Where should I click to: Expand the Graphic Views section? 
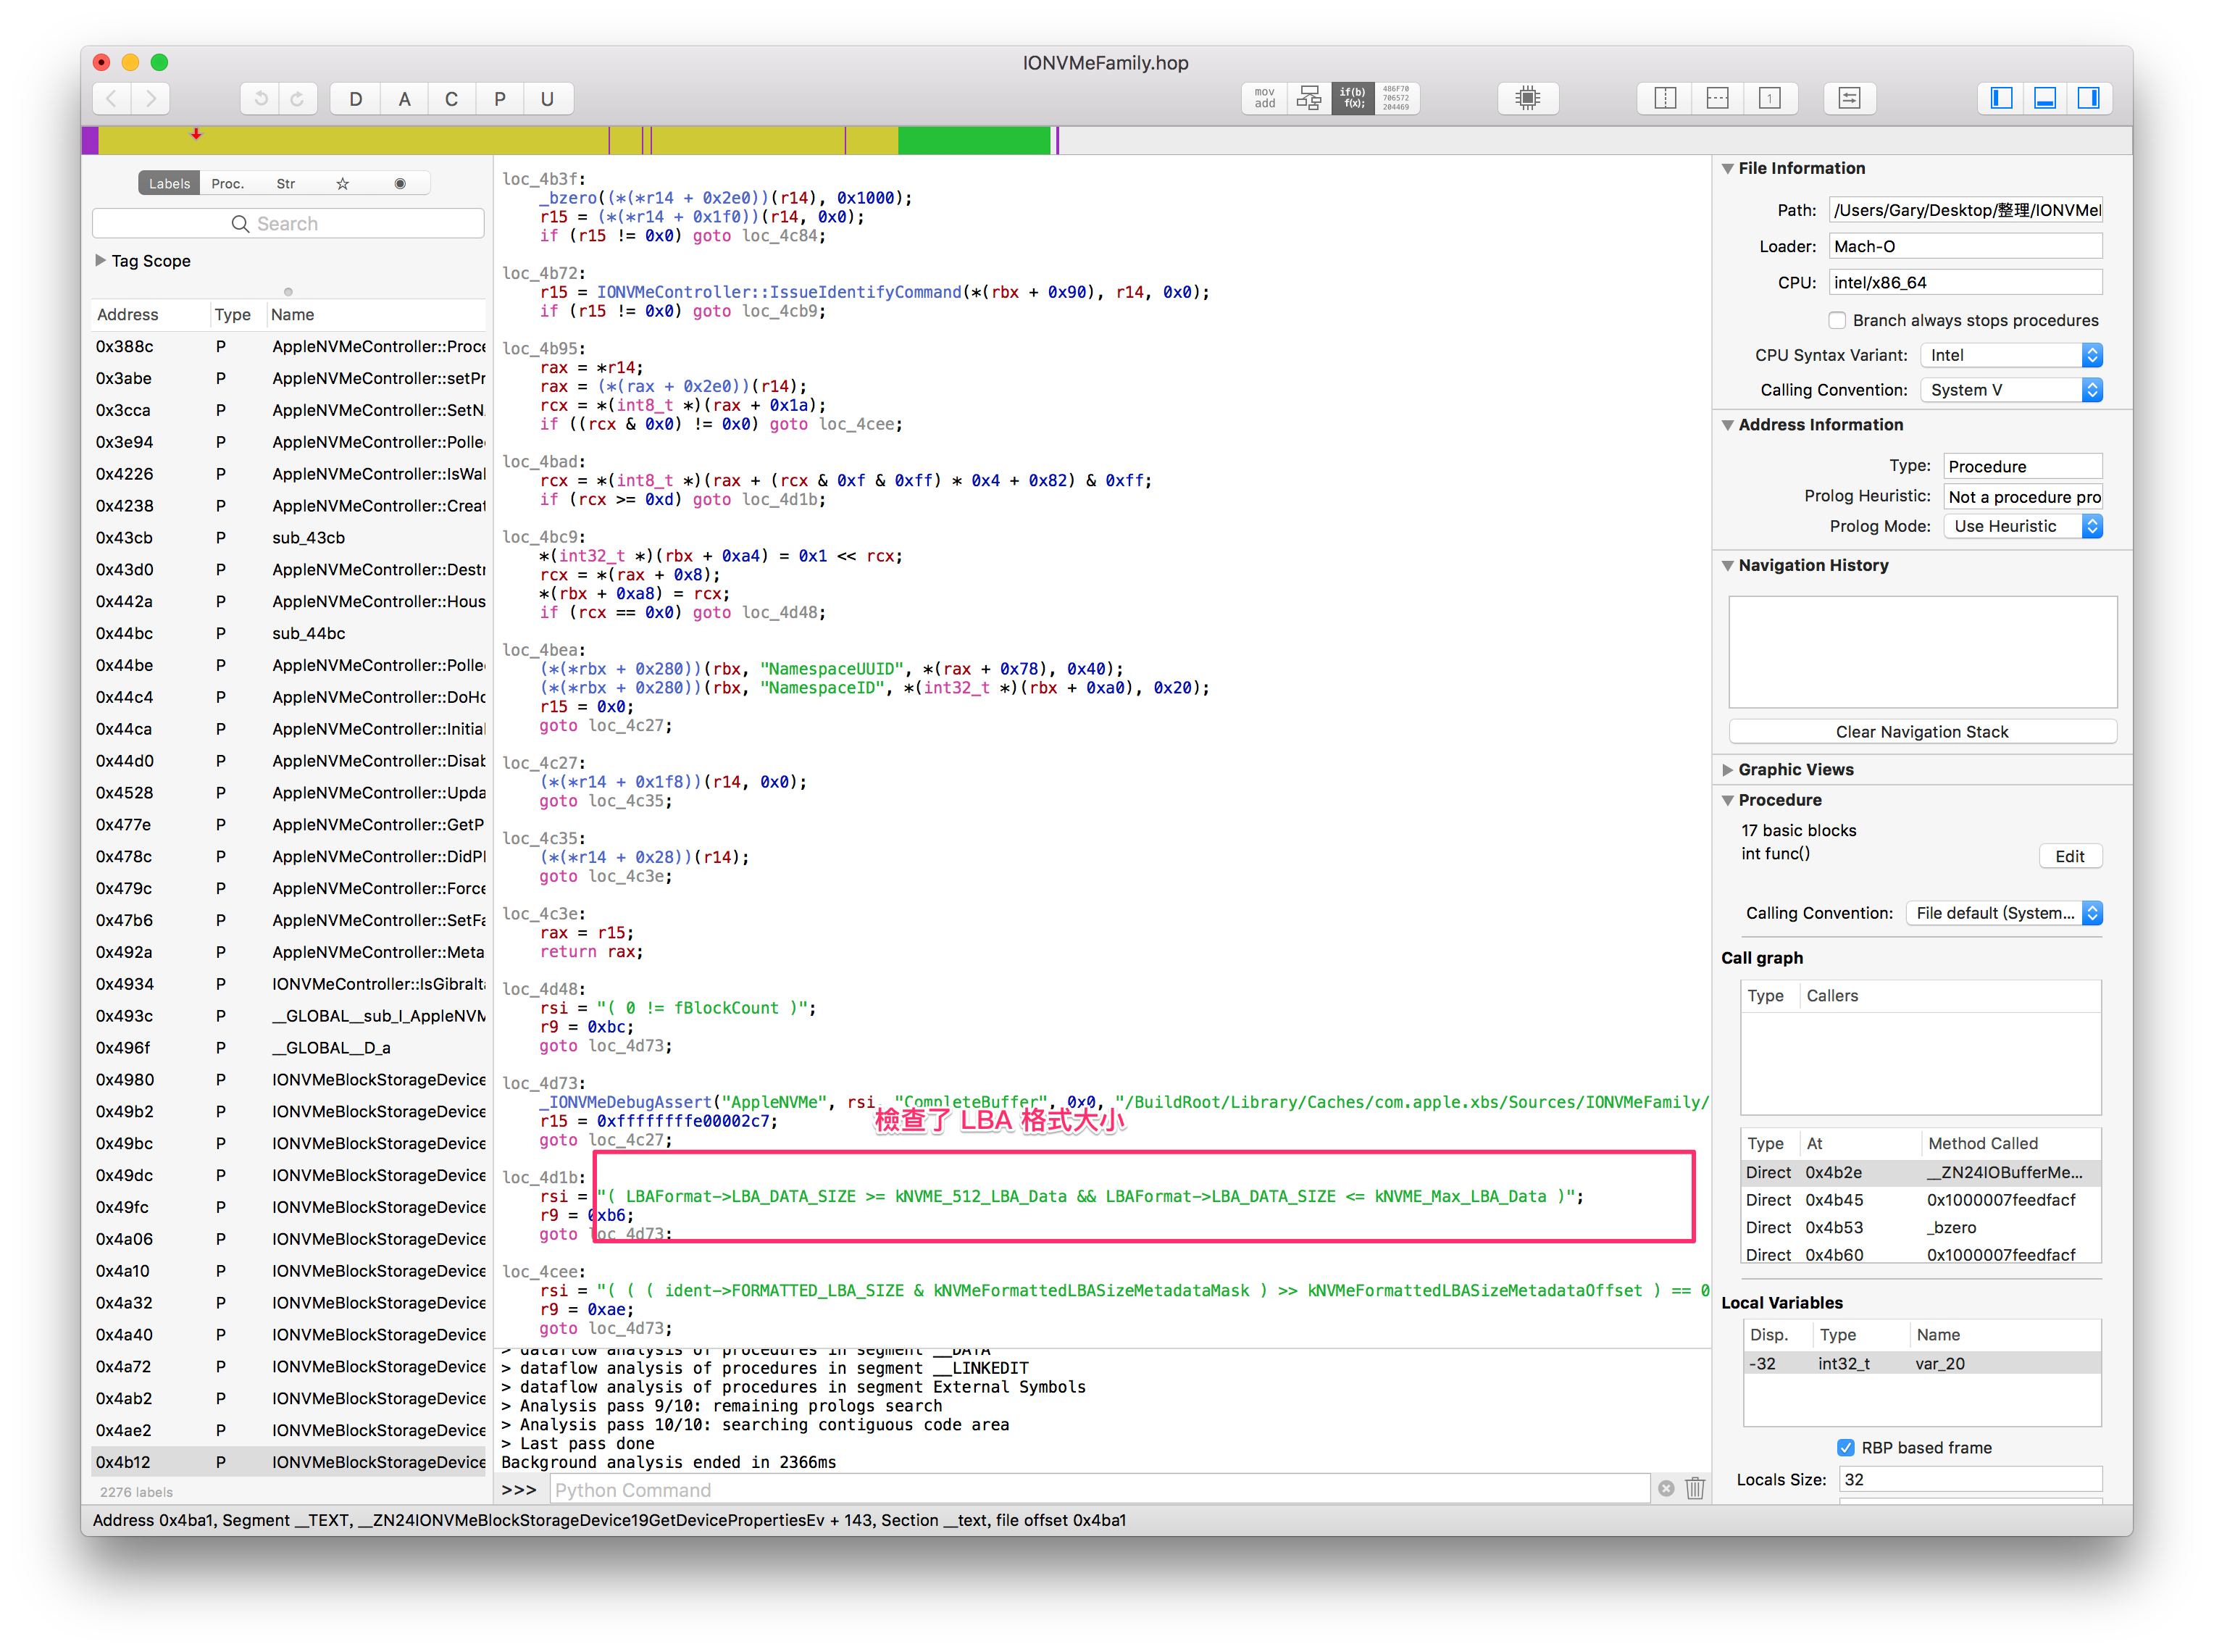coord(1727,769)
